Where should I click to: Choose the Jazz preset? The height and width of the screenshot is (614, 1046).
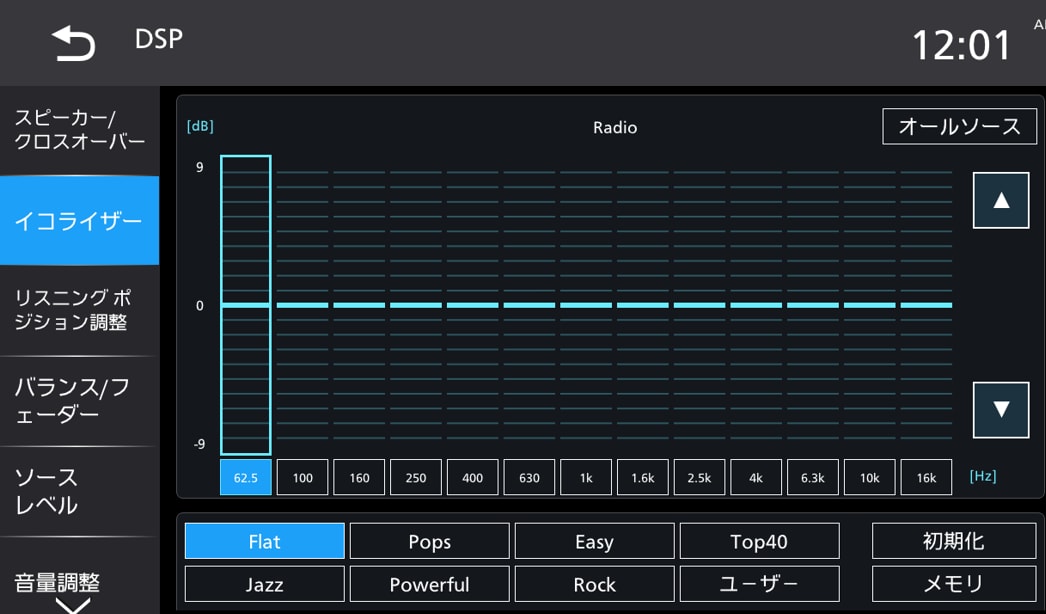pos(265,584)
